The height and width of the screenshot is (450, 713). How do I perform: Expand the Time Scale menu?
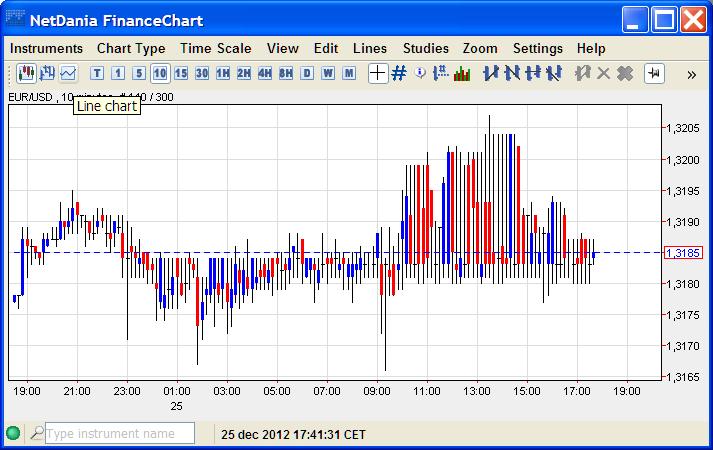216,48
